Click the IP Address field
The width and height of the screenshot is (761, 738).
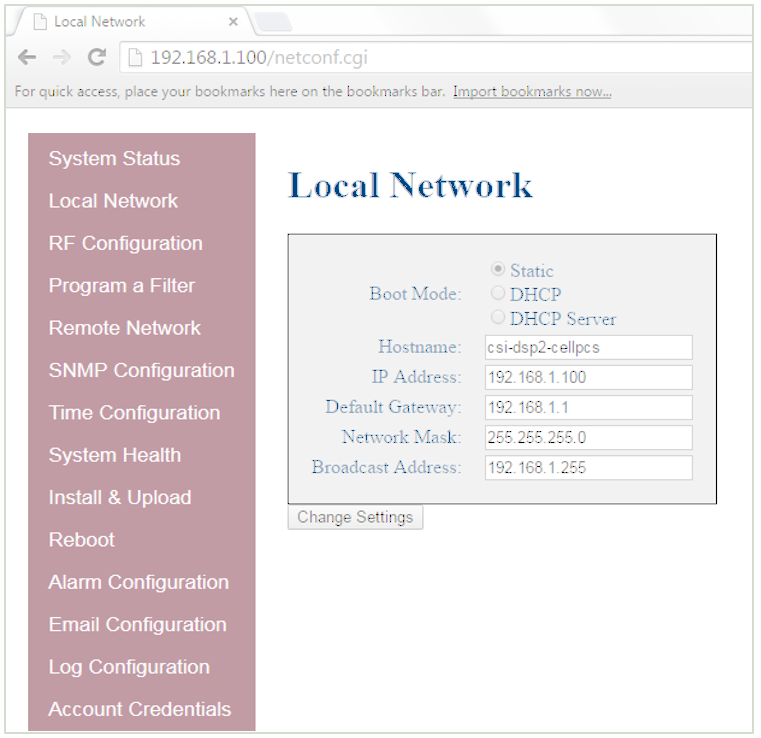(588, 377)
